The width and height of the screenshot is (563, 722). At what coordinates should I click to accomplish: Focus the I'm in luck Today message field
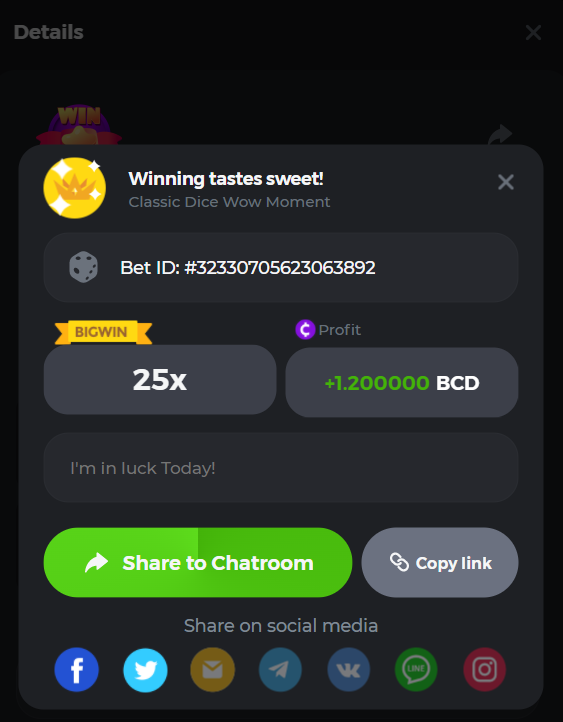[x=281, y=467]
